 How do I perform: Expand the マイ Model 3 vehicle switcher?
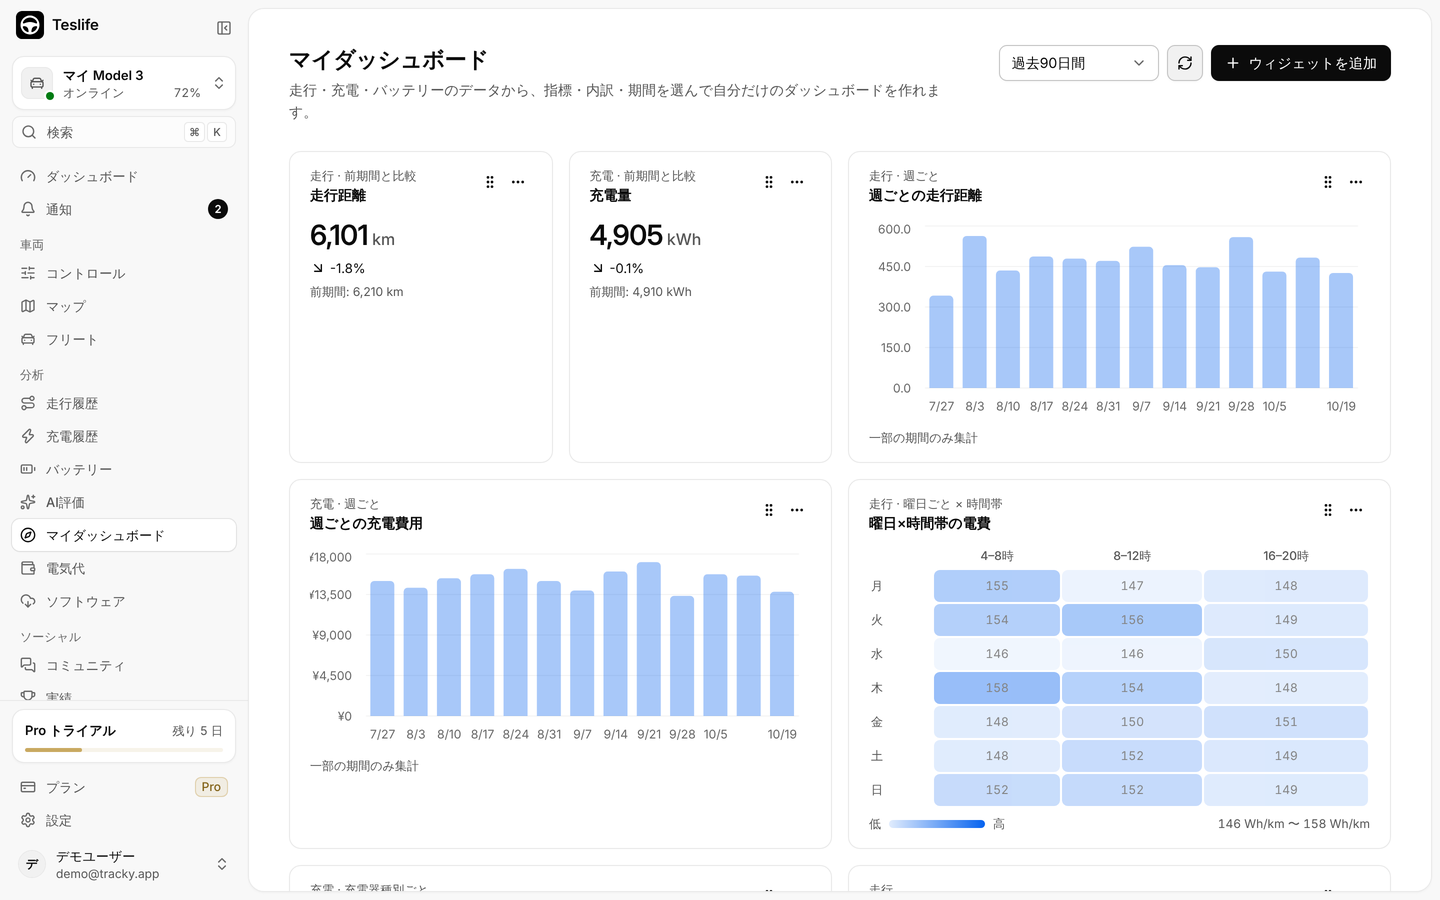point(124,83)
